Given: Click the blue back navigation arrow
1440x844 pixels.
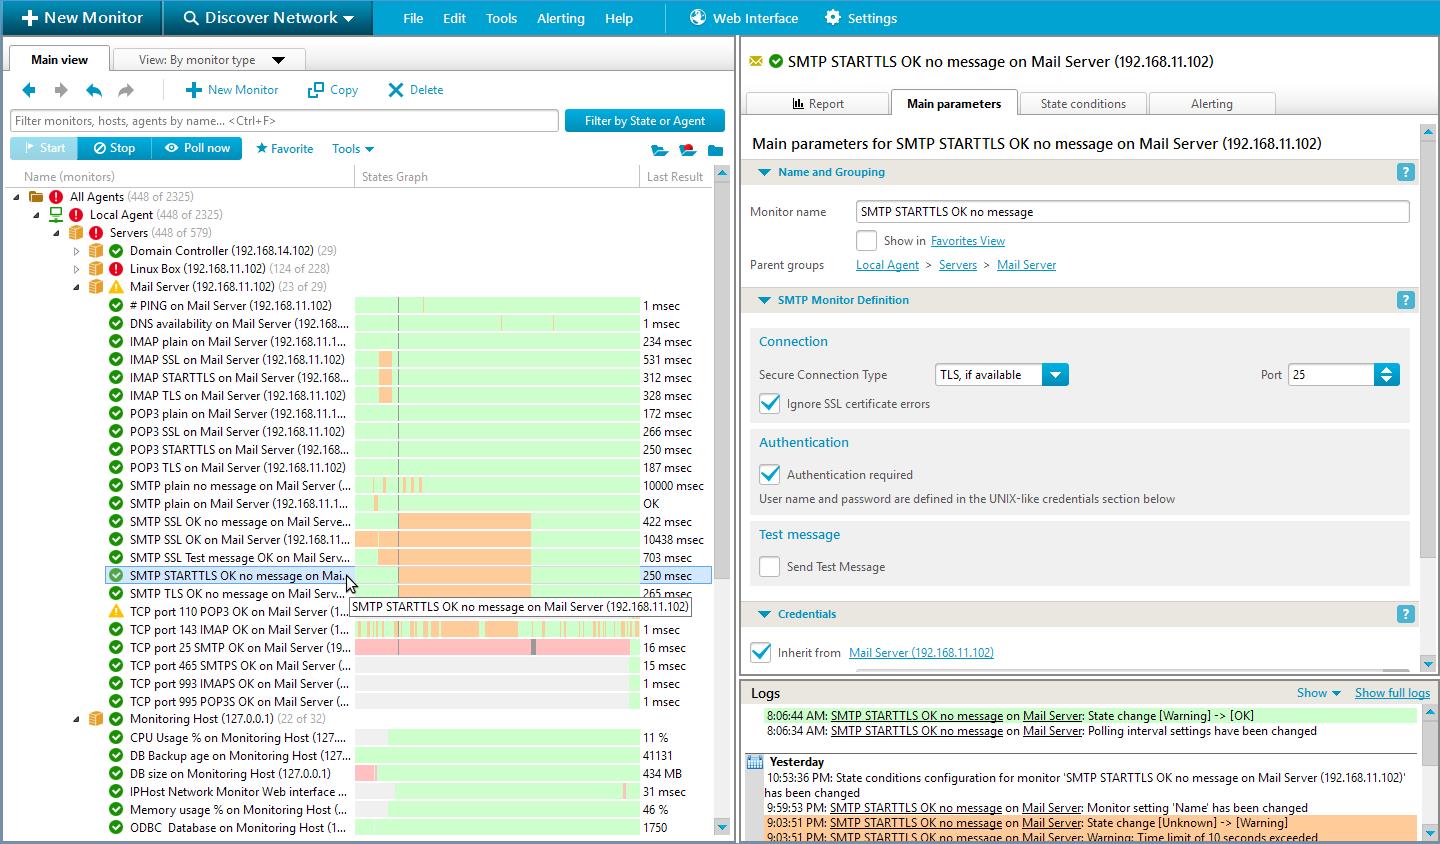Looking at the screenshot, I should [x=29, y=90].
